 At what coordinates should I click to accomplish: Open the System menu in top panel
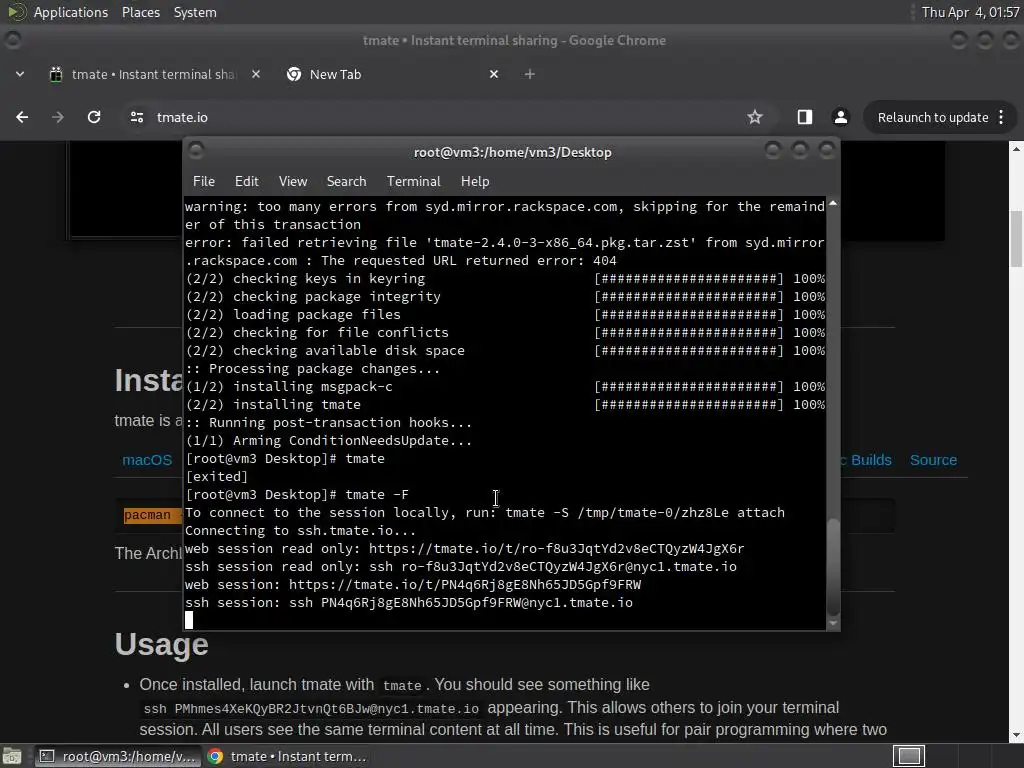[195, 12]
